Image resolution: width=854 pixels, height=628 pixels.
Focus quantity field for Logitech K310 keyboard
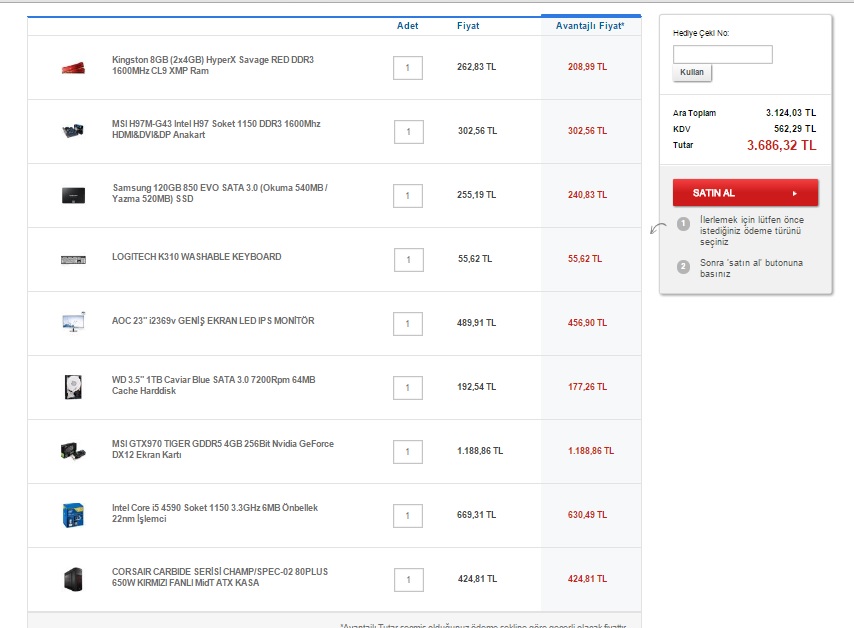click(408, 260)
